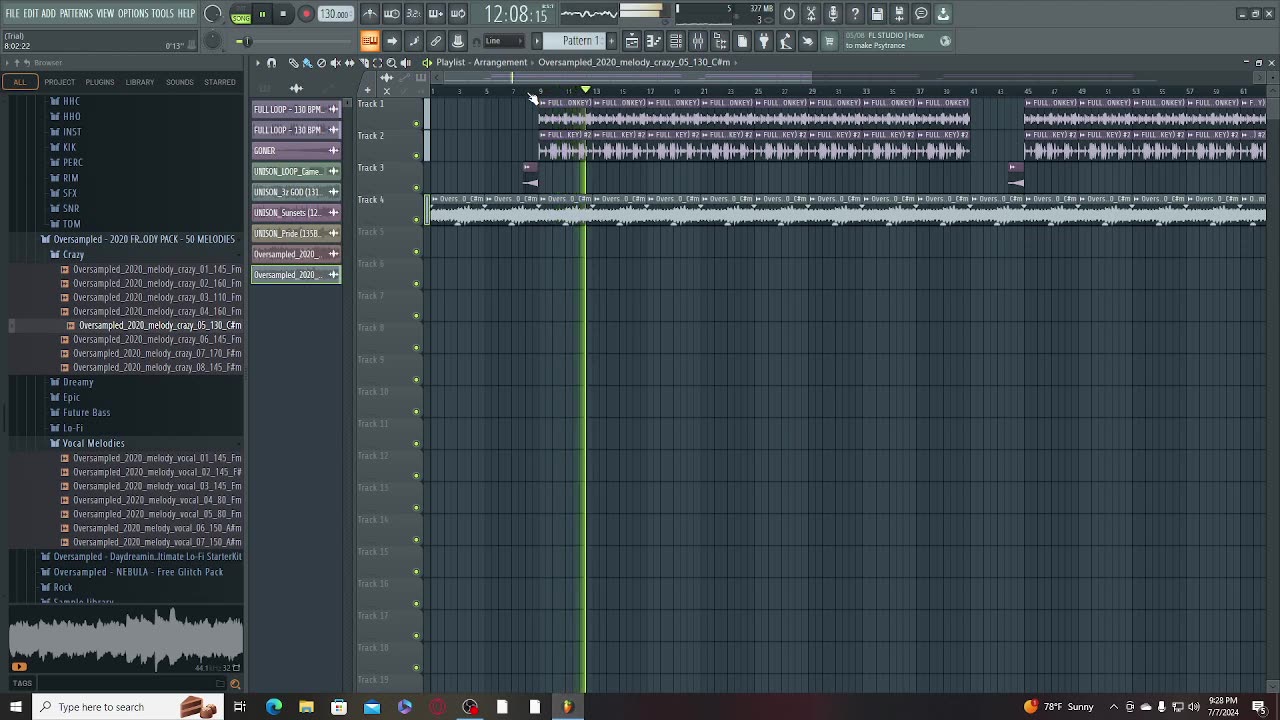Click the Playlist magnet snap icon
The width and height of the screenshot is (1280, 720).
point(271,63)
